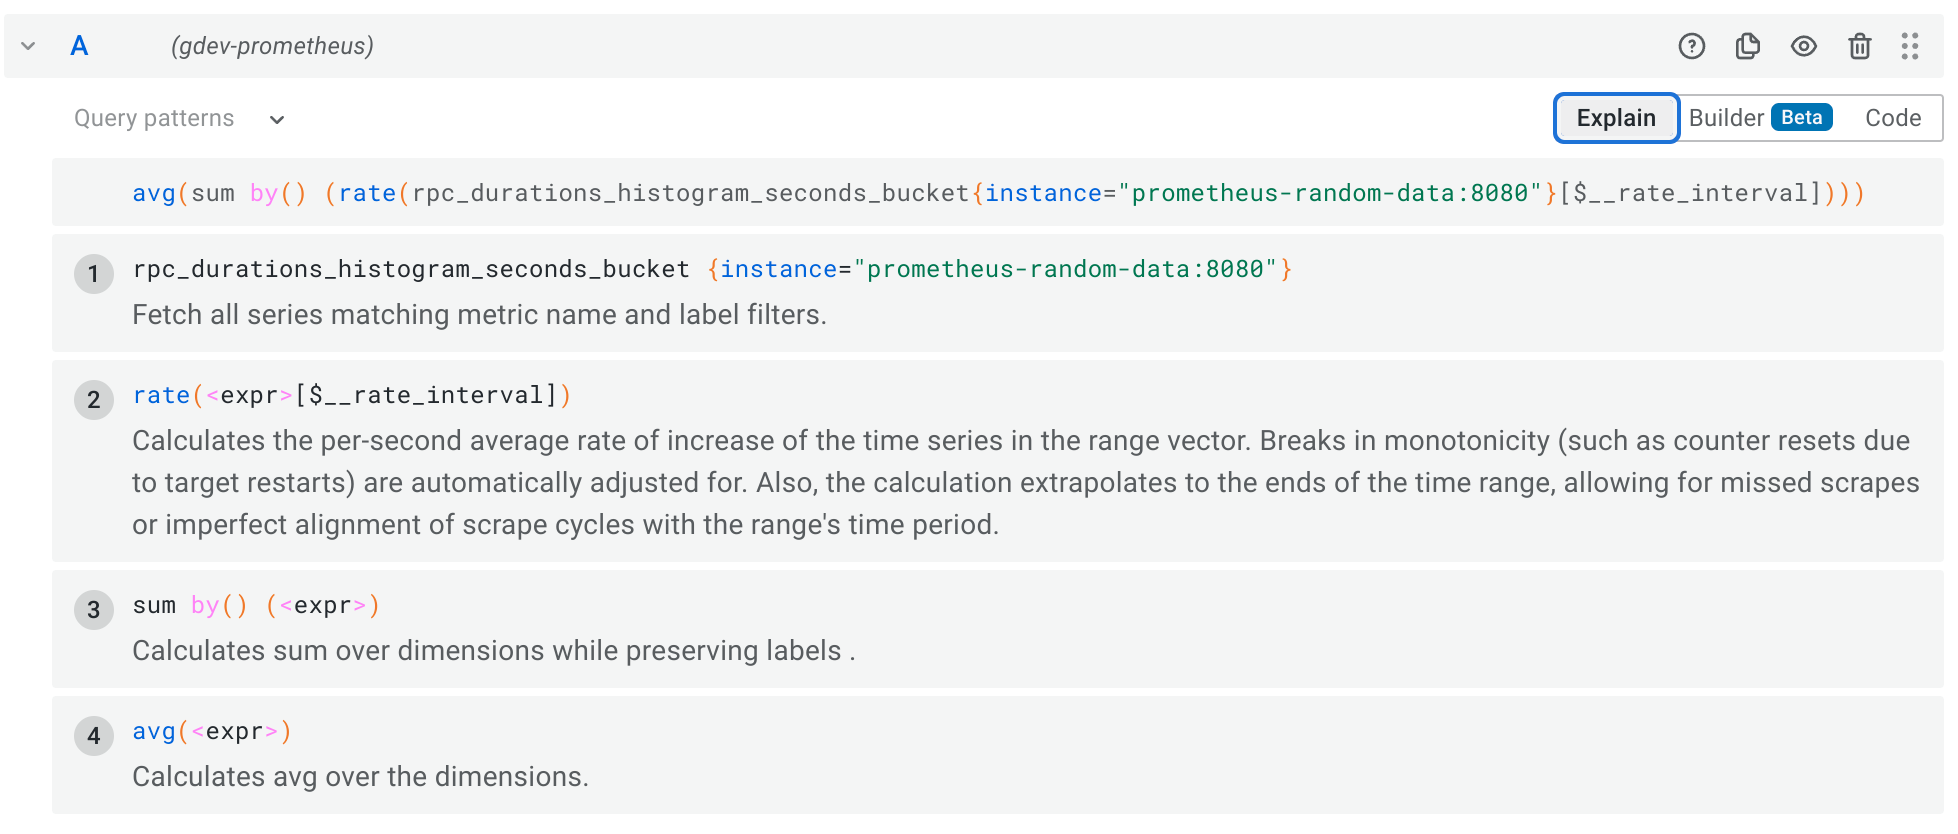Switch to Code editor mode
1958x834 pixels.
tap(1892, 118)
